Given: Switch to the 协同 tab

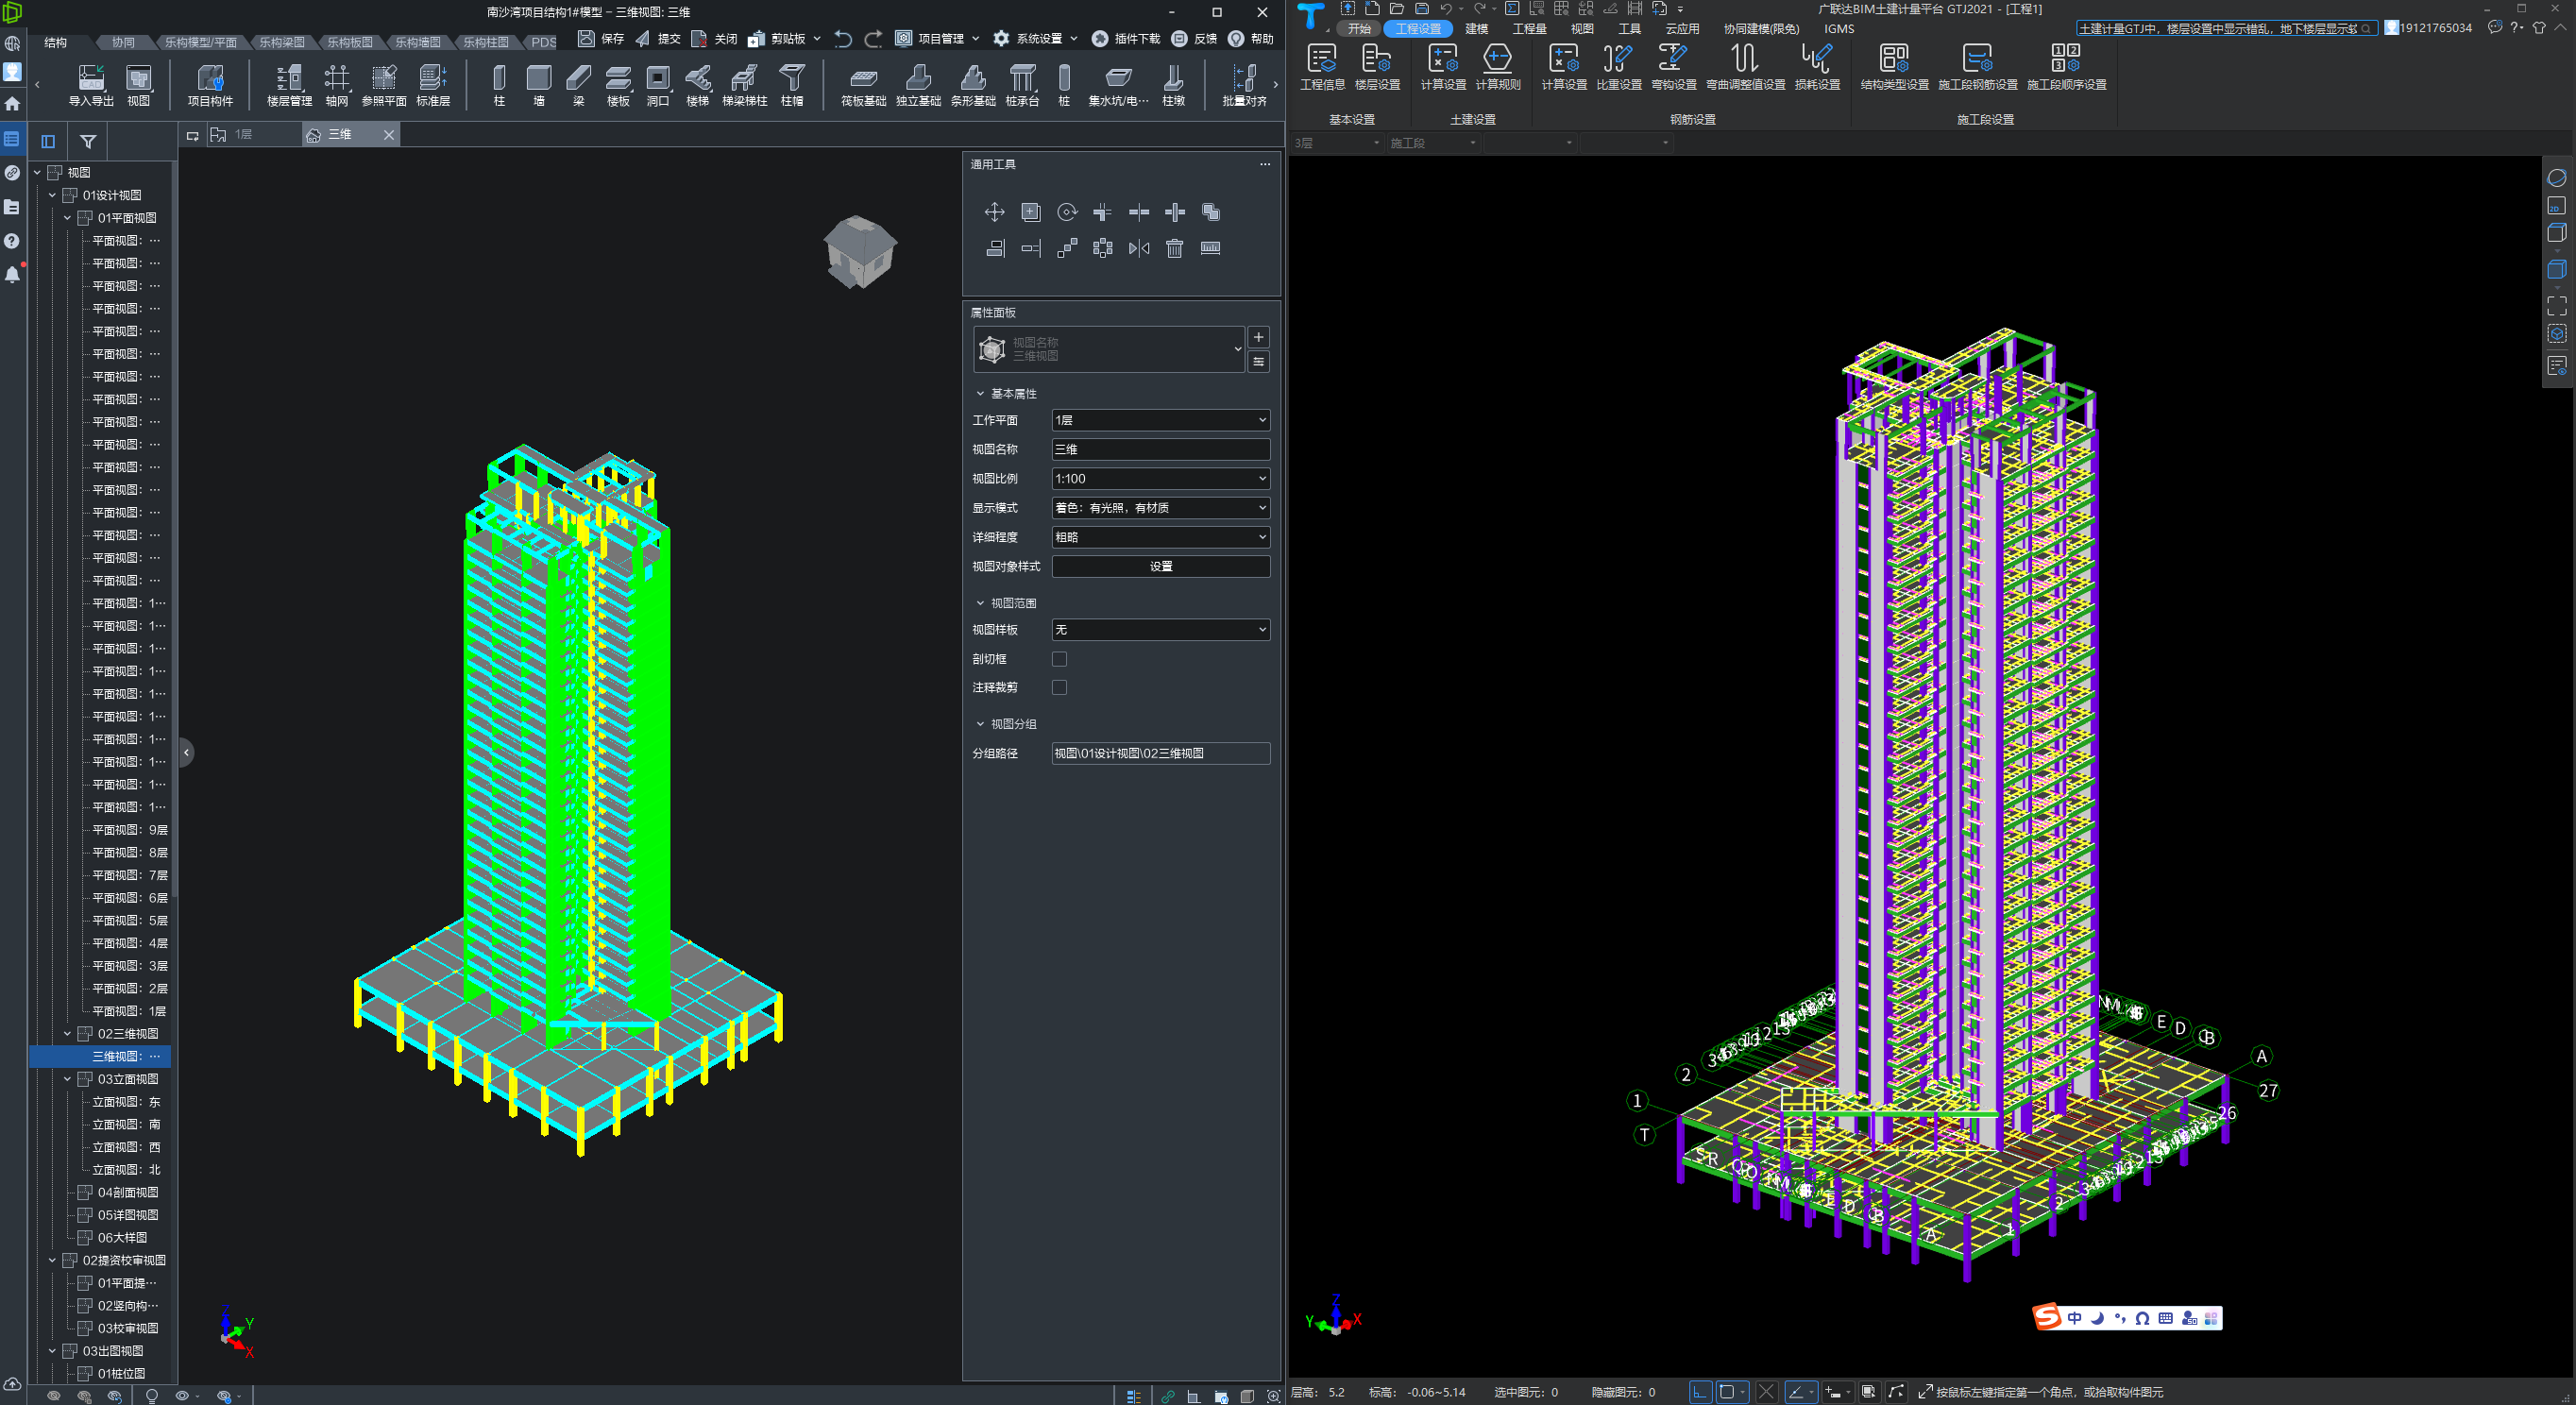Looking at the screenshot, I should (123, 42).
